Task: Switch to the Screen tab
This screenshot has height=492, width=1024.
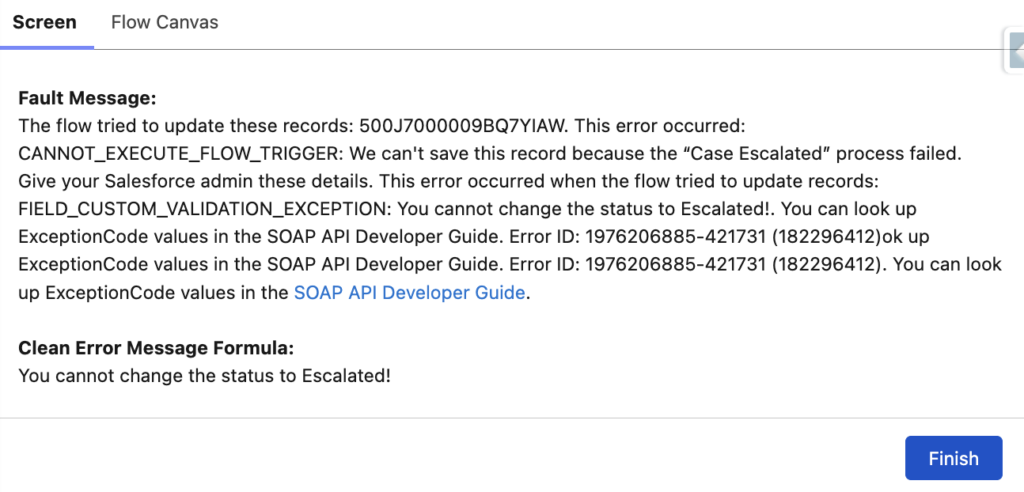Action: click(45, 22)
